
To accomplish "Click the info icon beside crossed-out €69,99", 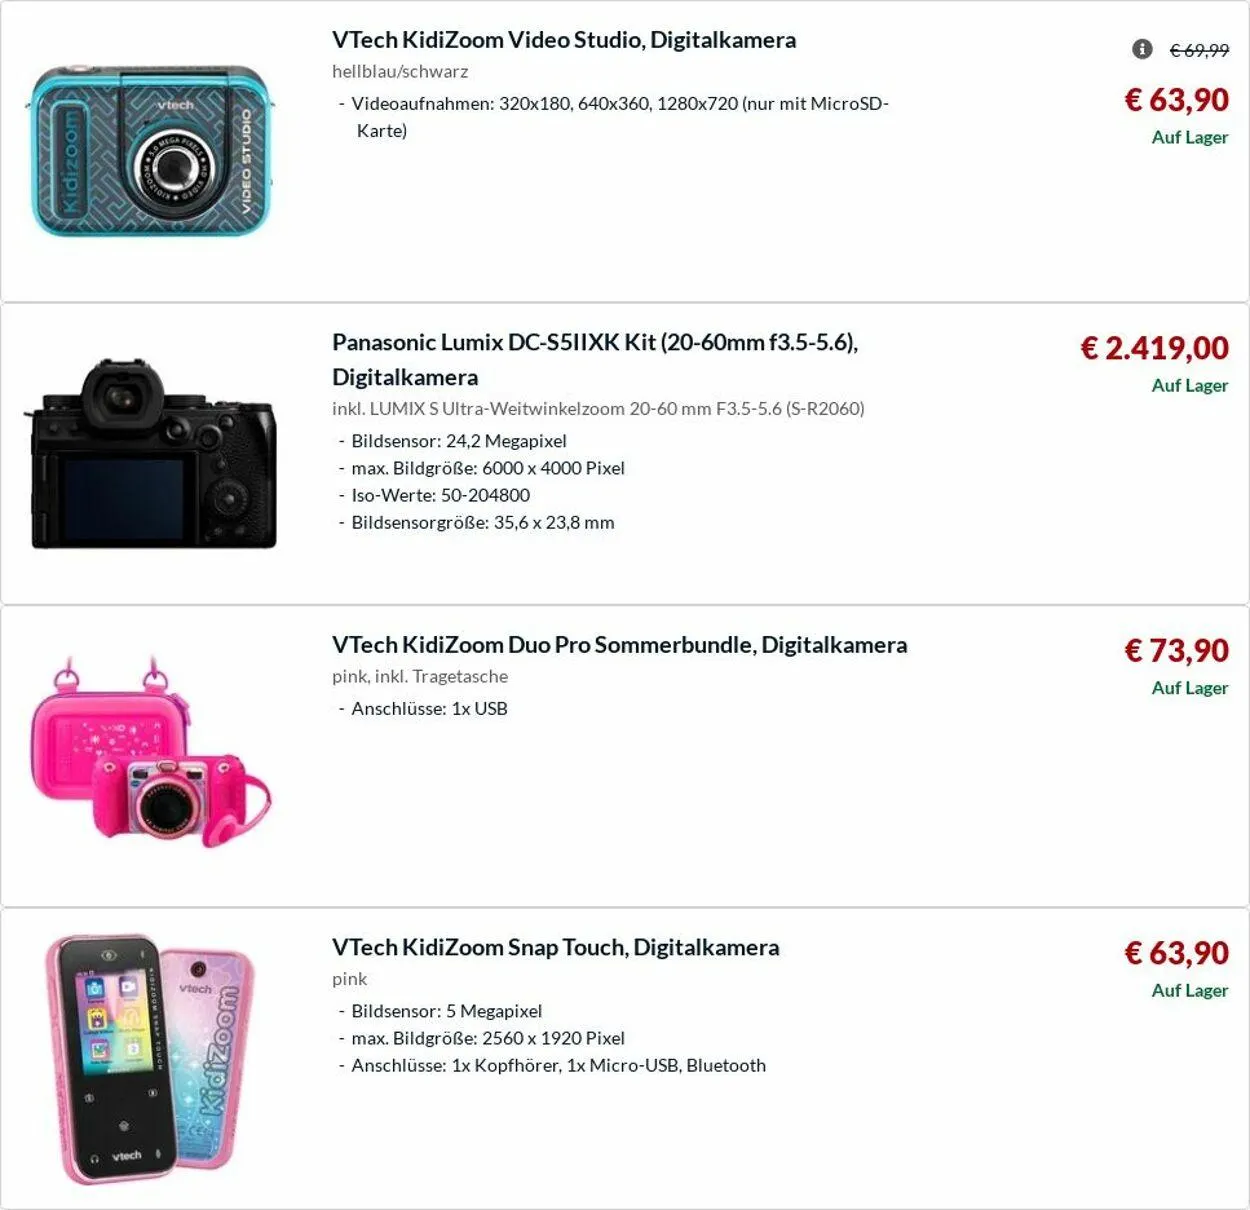I will click(1142, 49).
